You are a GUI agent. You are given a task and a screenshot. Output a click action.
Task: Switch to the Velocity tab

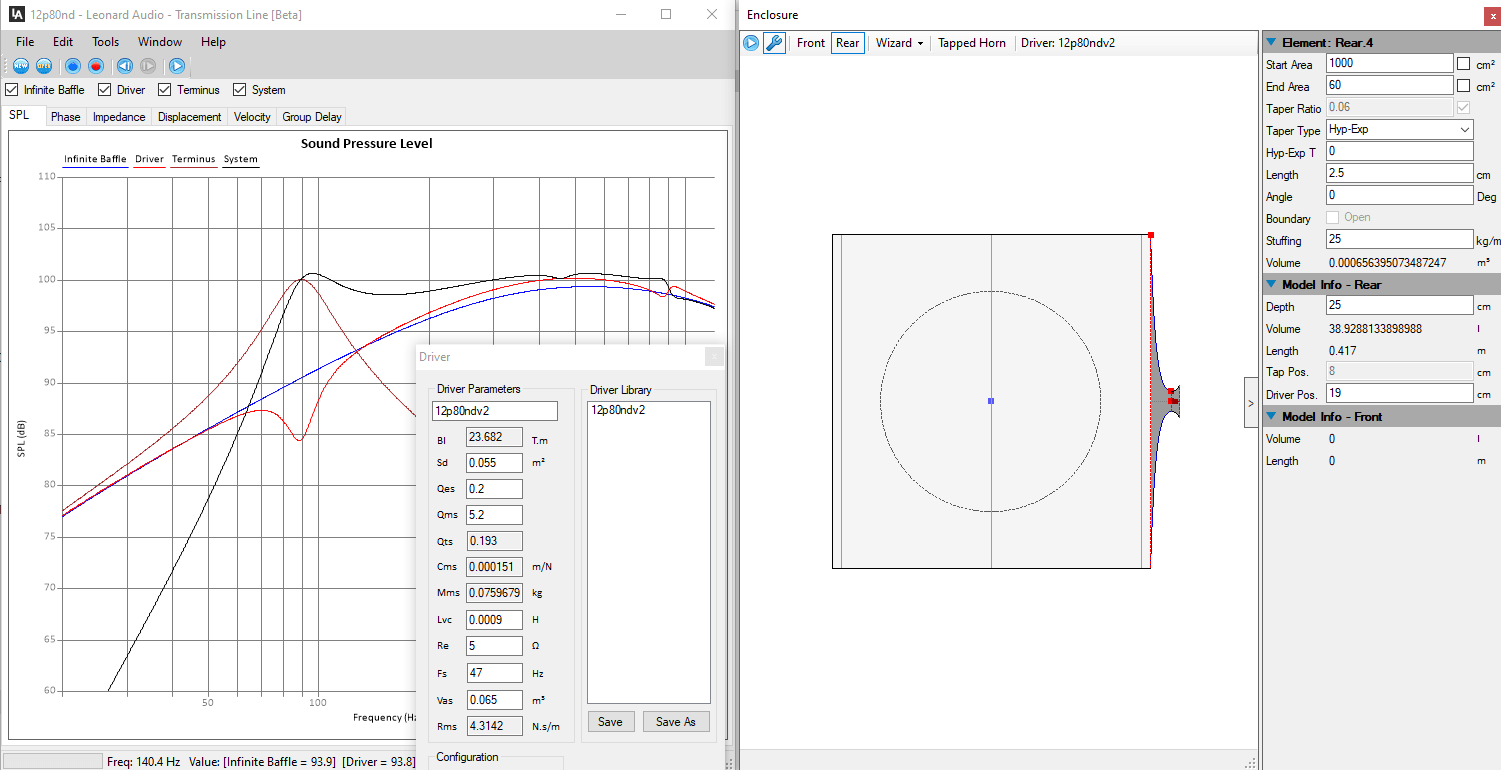tap(252, 117)
